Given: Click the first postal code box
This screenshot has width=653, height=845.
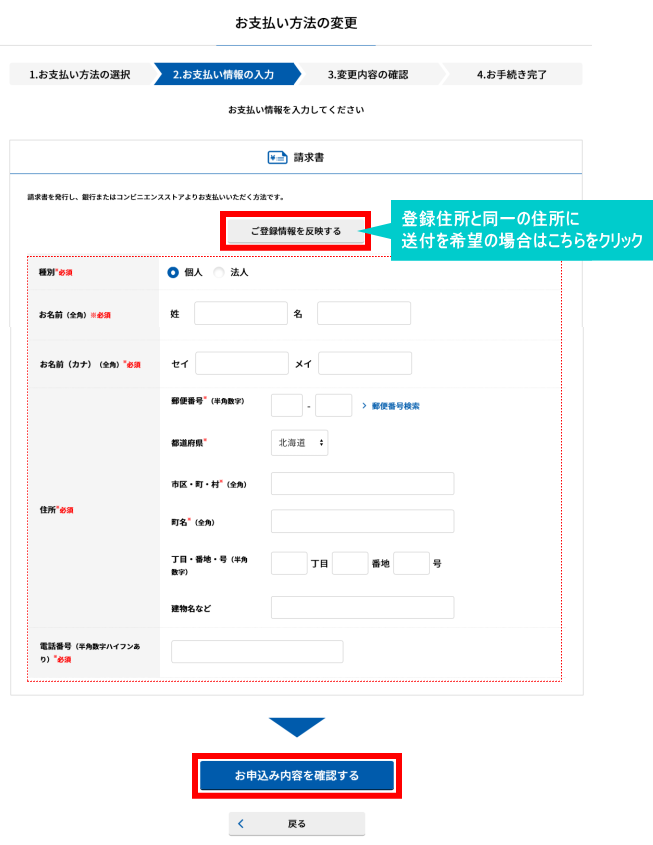Looking at the screenshot, I should point(287,405).
